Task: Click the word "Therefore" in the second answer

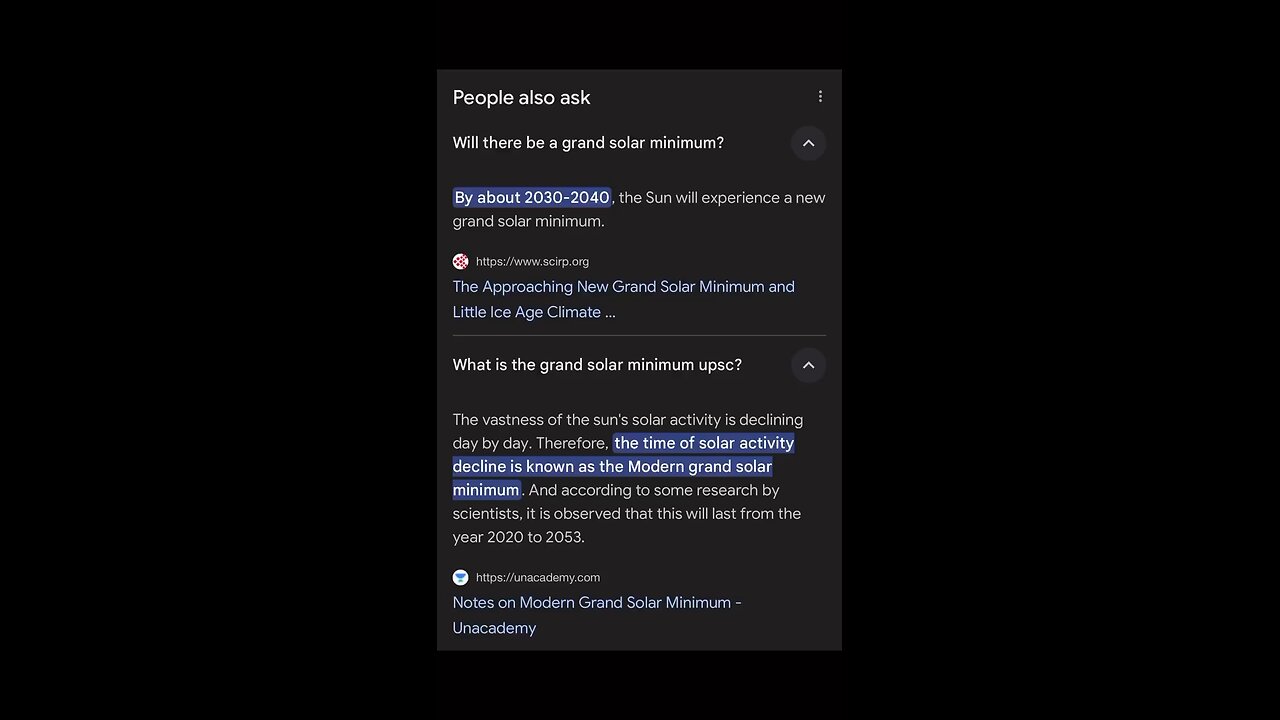Action: [571, 443]
